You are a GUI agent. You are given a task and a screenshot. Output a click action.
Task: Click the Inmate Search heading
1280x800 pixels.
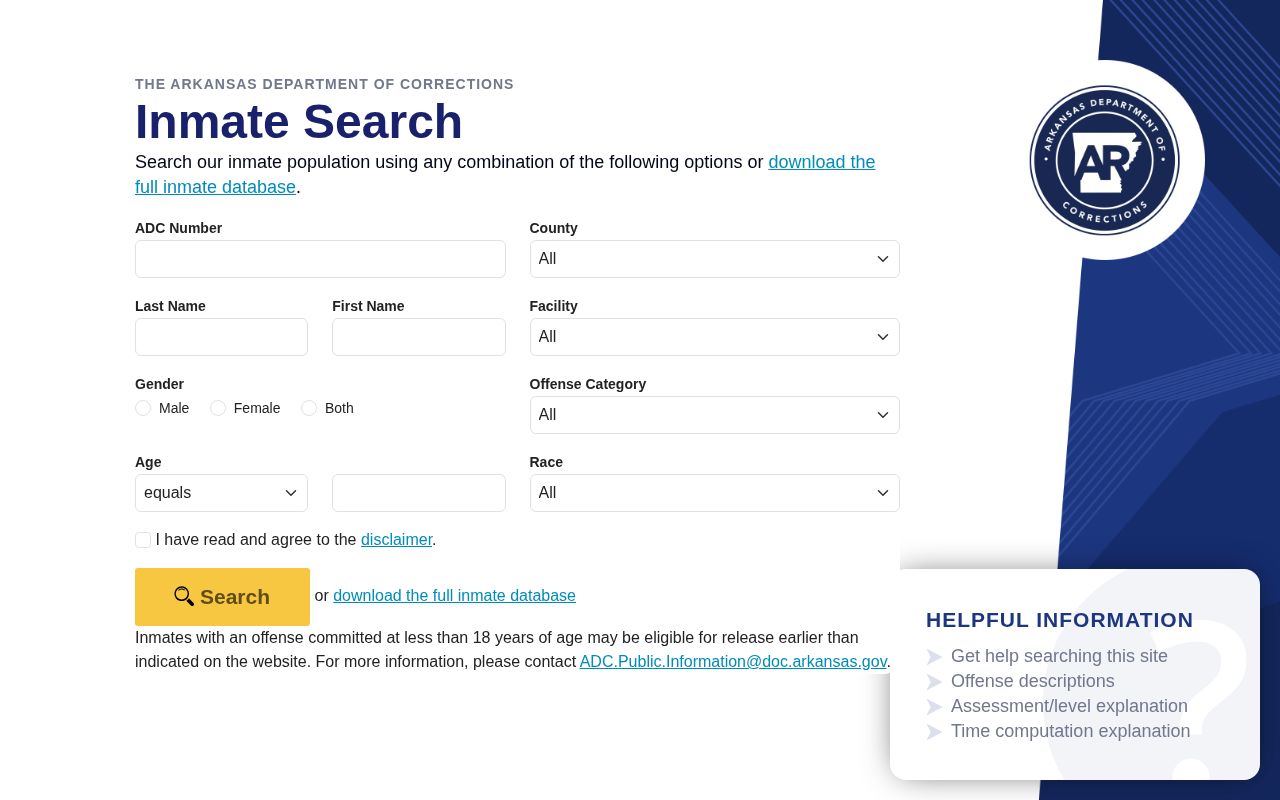pos(299,122)
